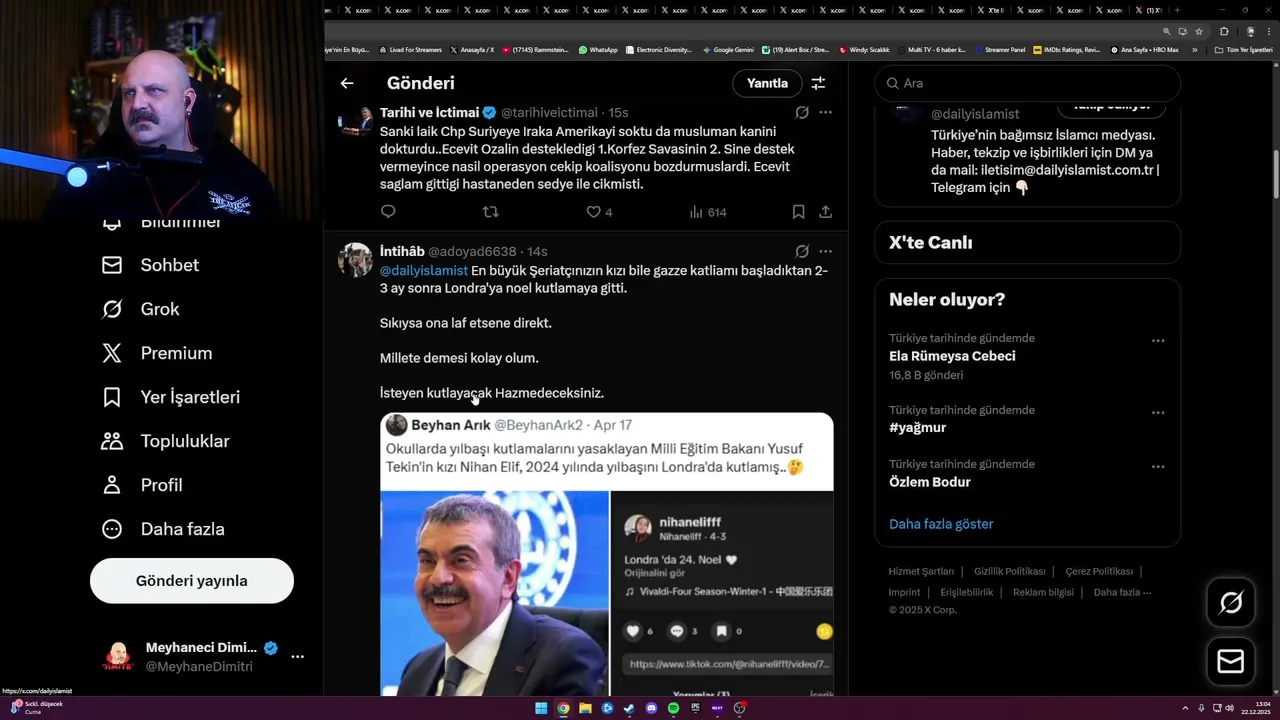Screen dimensions: 1280x720
Task: Open Streamer Panel bookmark
Action: click(999, 49)
